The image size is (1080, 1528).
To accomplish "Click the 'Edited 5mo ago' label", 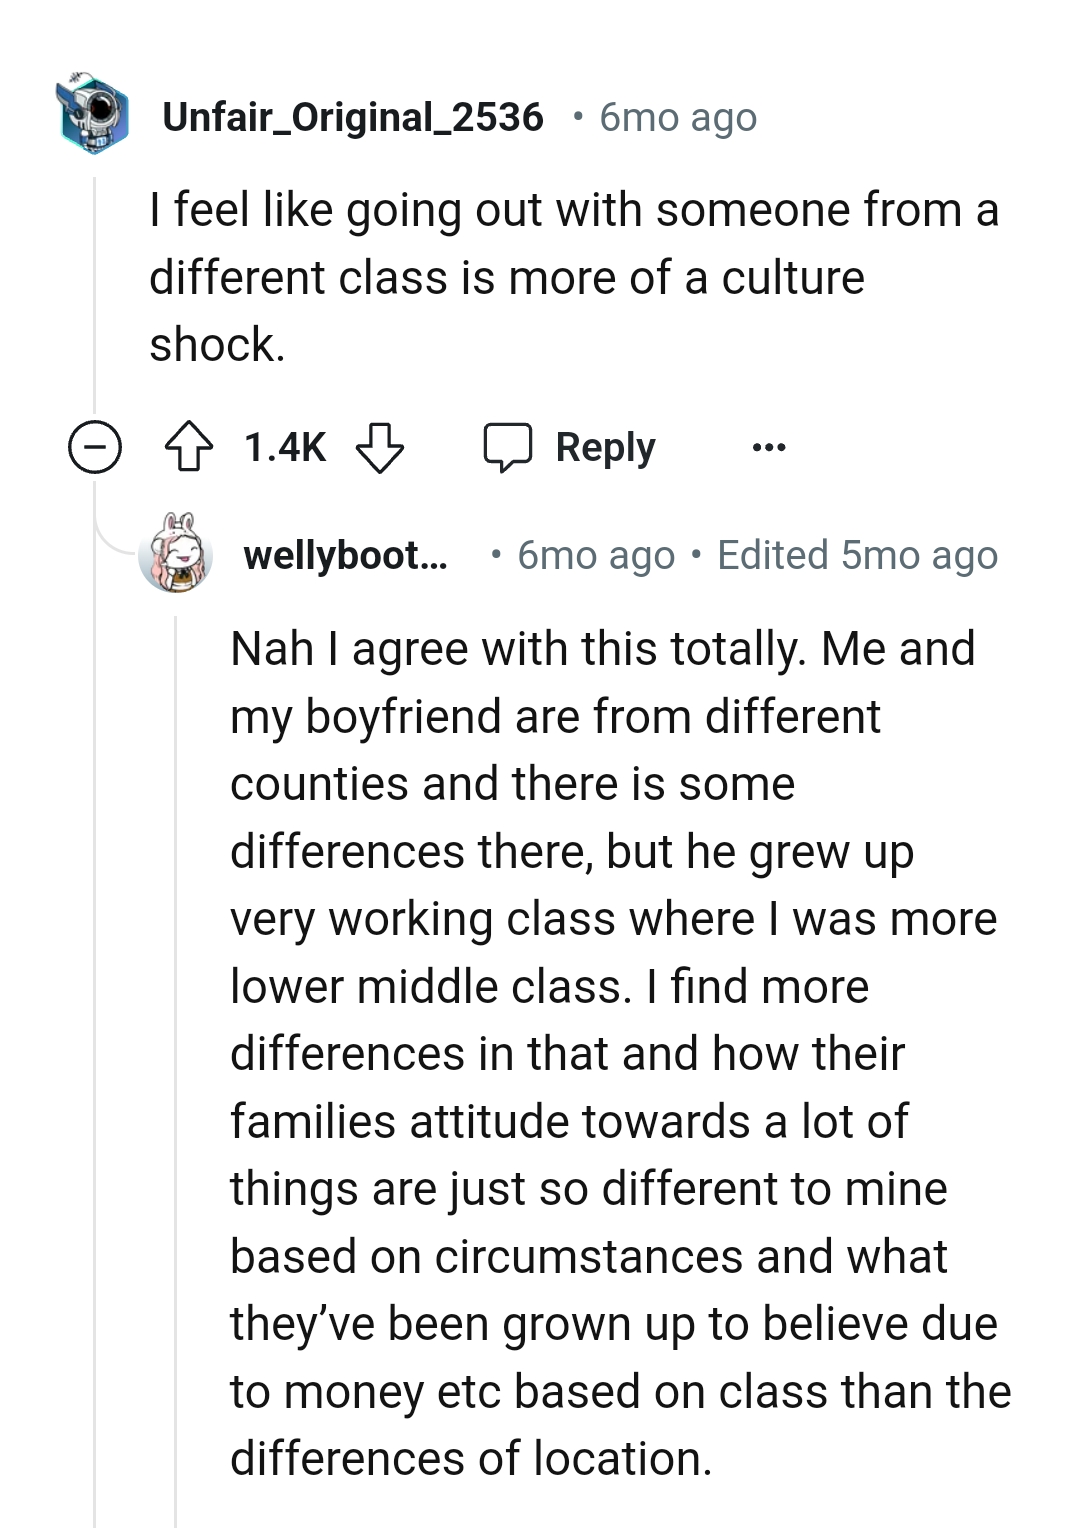I will 857,555.
